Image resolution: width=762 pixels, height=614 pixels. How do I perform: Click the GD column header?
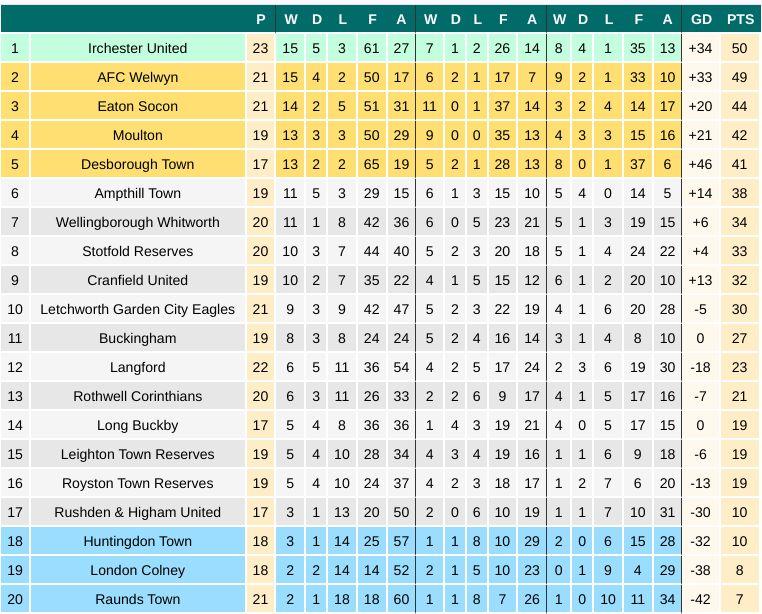(701, 19)
